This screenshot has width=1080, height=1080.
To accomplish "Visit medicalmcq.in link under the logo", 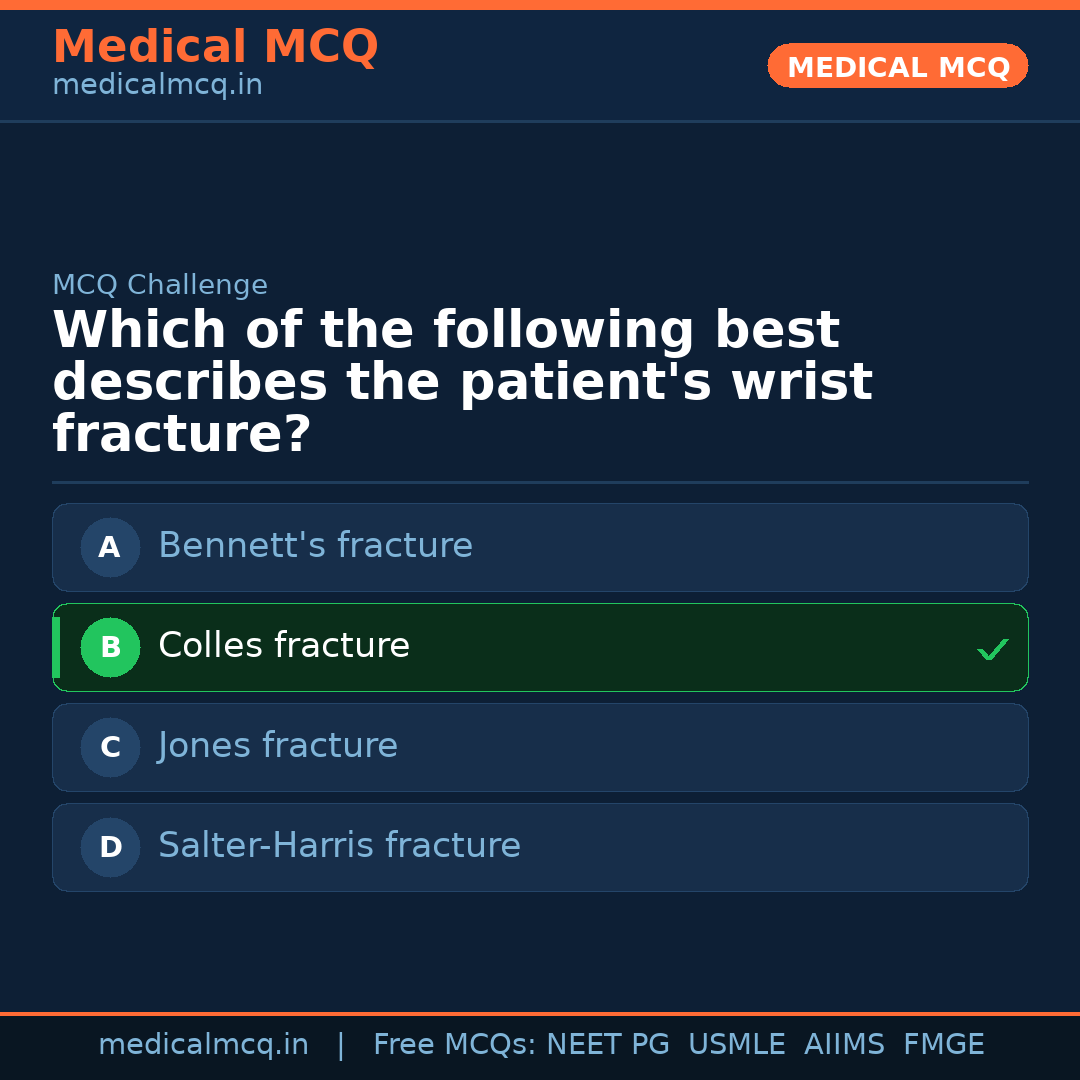I will pos(156,85).
